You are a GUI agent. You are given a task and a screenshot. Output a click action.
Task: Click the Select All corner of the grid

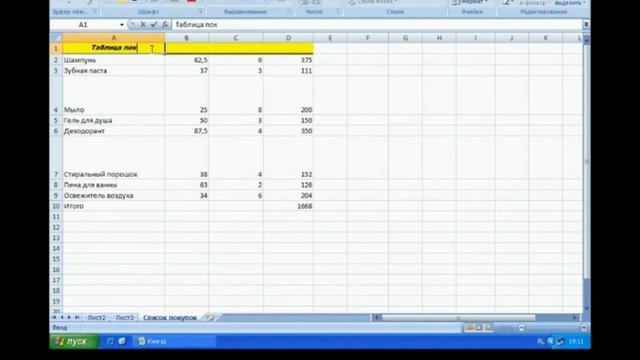click(56, 38)
